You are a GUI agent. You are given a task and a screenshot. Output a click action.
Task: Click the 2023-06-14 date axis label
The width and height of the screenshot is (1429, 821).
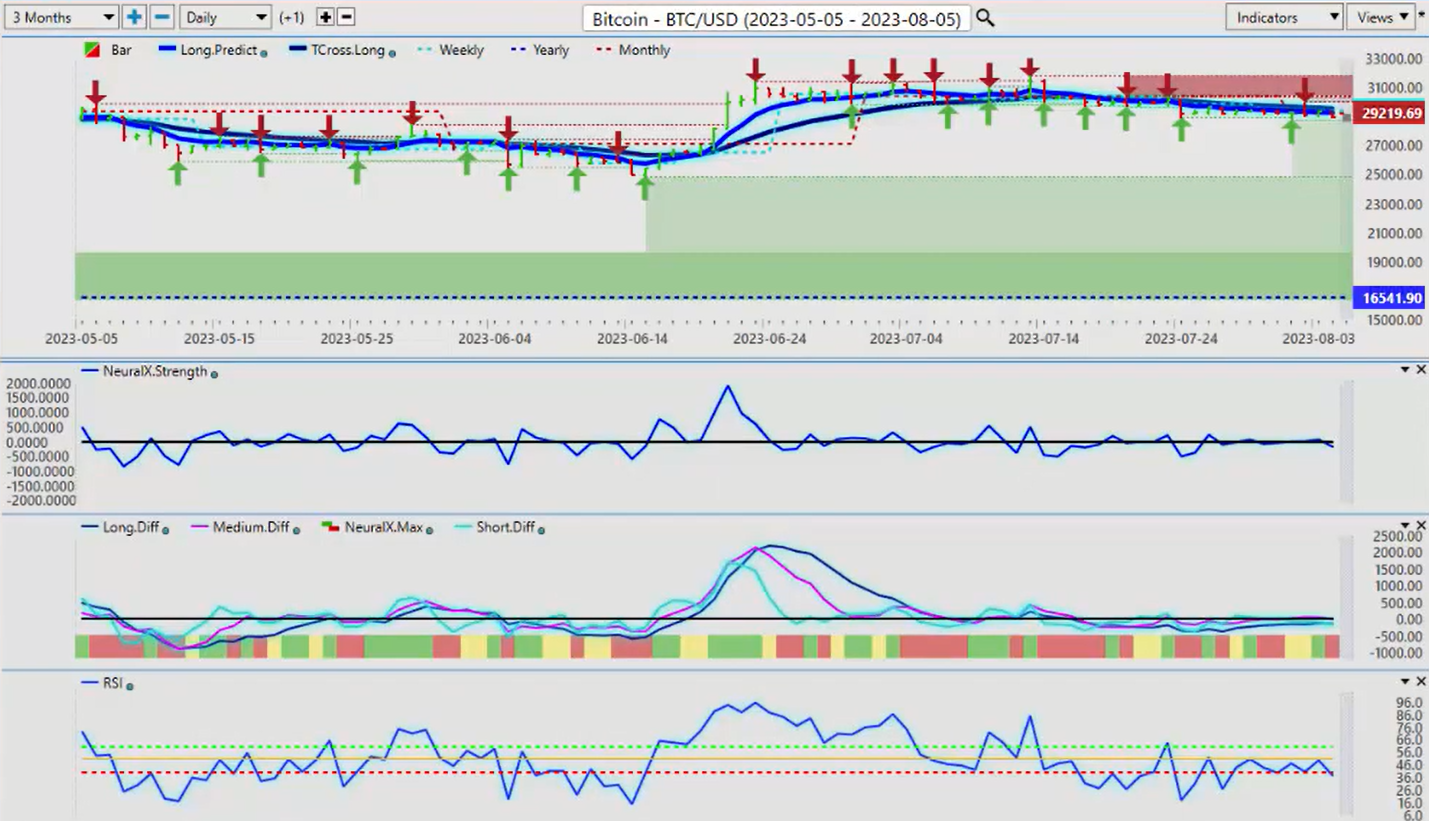tap(632, 339)
